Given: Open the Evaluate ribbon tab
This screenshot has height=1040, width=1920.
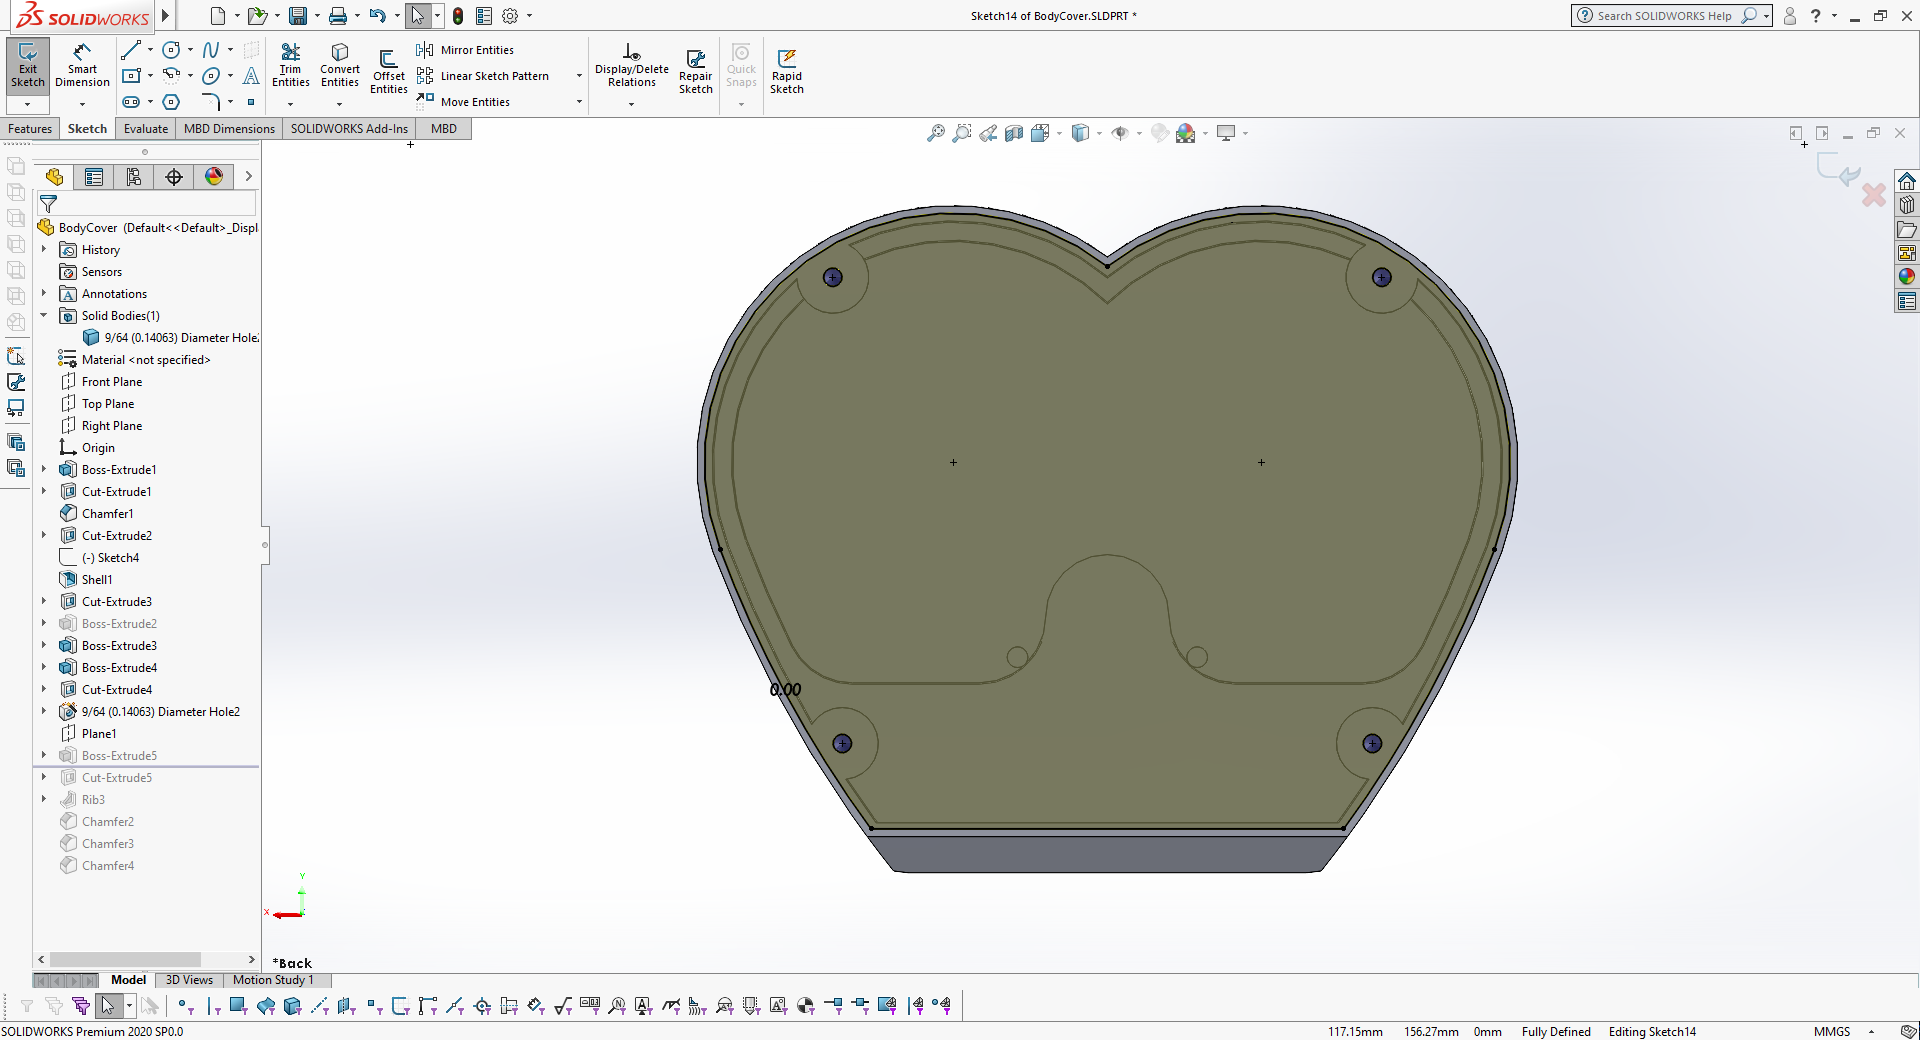Looking at the screenshot, I should click(x=146, y=129).
